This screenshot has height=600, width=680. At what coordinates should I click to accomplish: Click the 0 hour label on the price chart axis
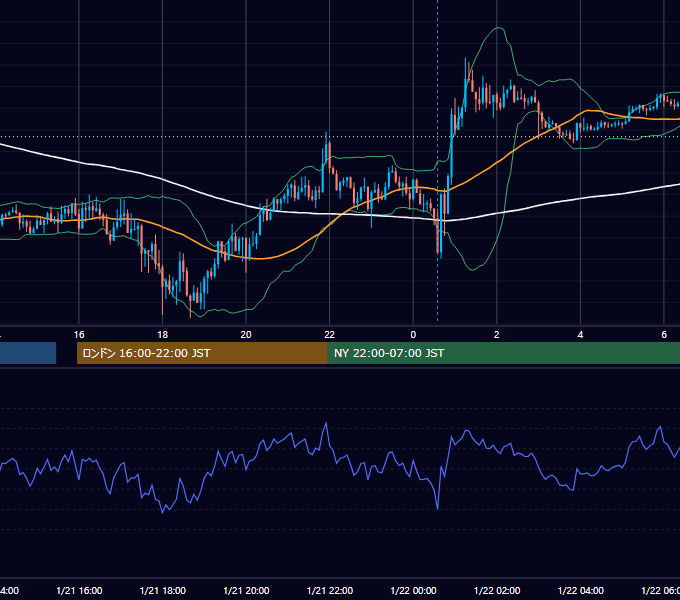tap(413, 335)
